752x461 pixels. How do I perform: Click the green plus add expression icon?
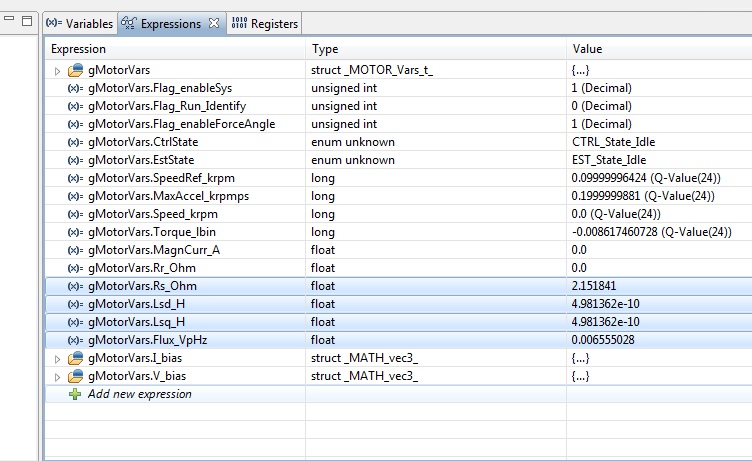tap(75, 394)
